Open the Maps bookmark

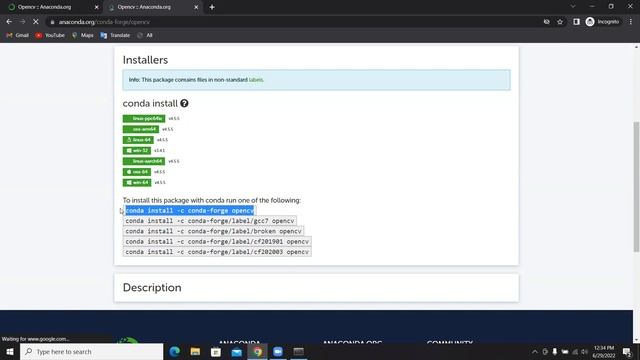[82, 35]
